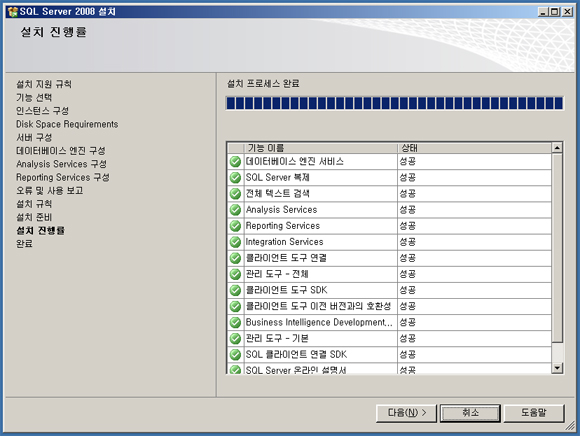This screenshot has width=580, height=436.
Task: Click the 클라이언트 도구 SDK feature name
Action: click(287, 290)
